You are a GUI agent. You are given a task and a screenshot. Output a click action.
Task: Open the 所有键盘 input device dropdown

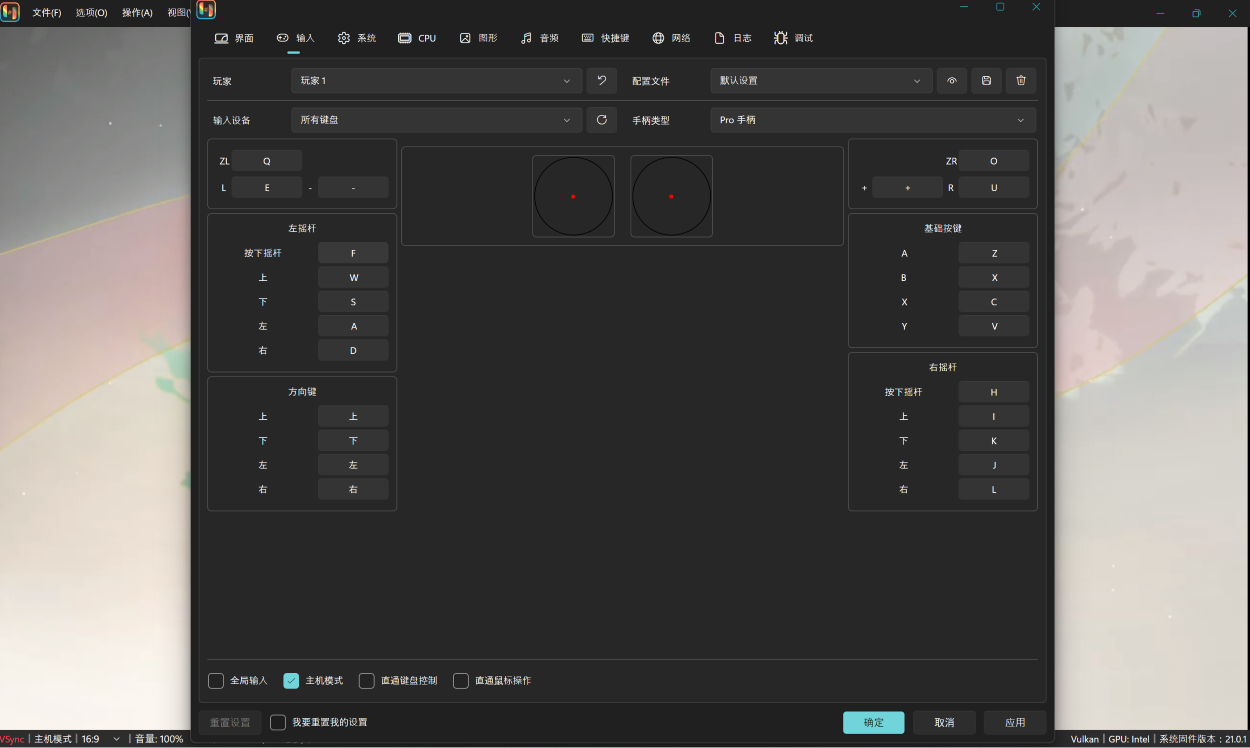(436, 120)
